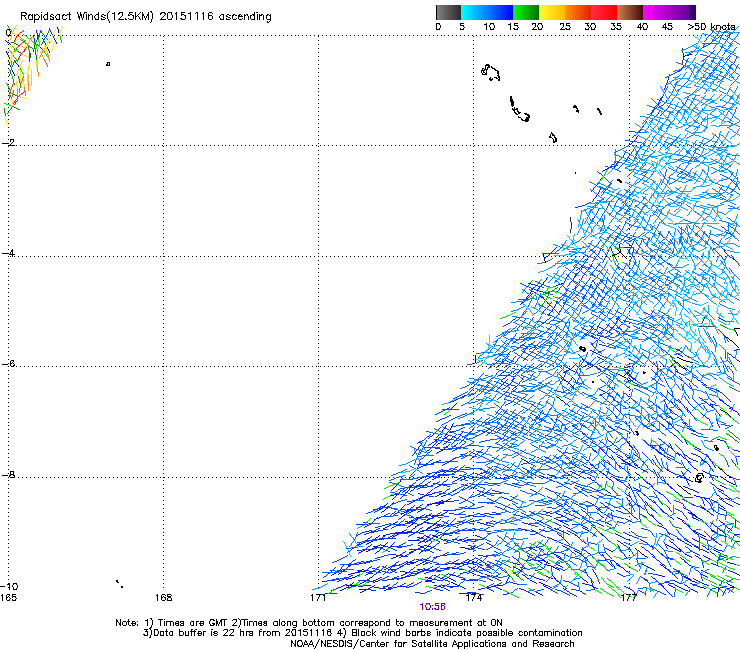The height and width of the screenshot is (650, 740).
Task: Click the latitude axis label '-10'
Action: pos(9,586)
